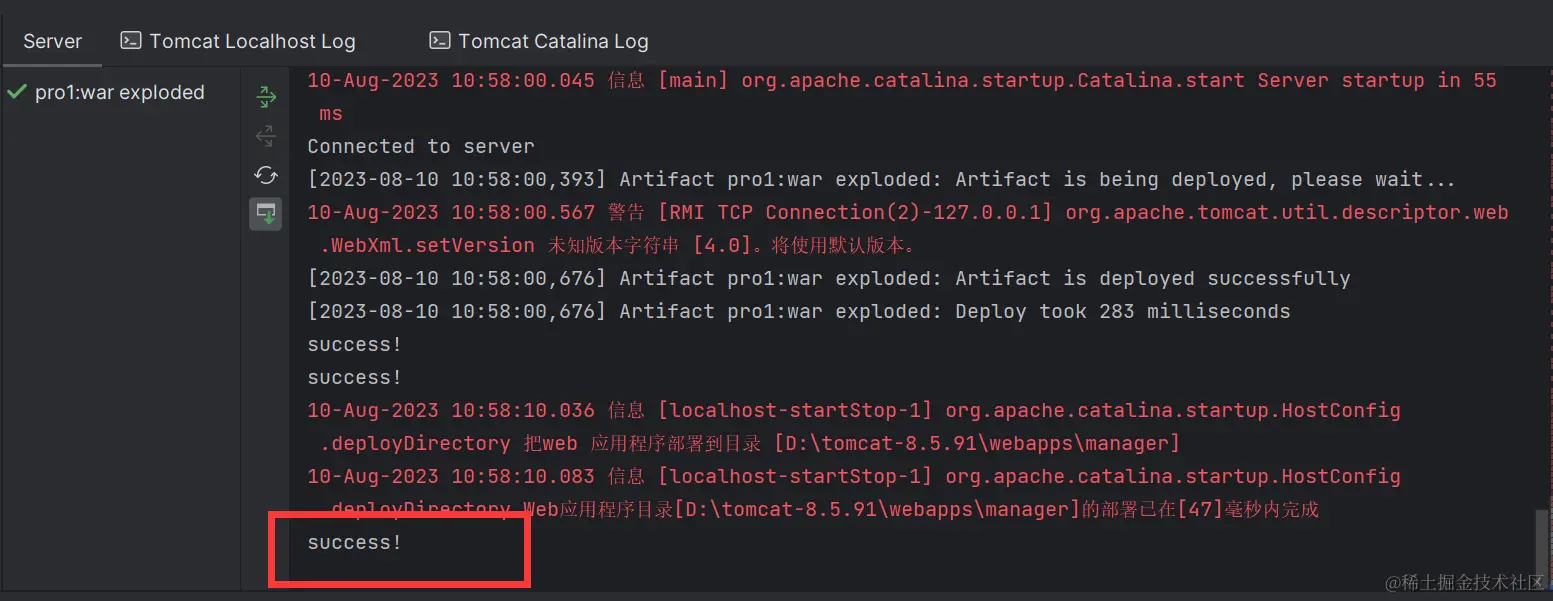The image size is (1553, 601).
Task: Click the Artifact is deployed successfully line
Action: pos(829,278)
